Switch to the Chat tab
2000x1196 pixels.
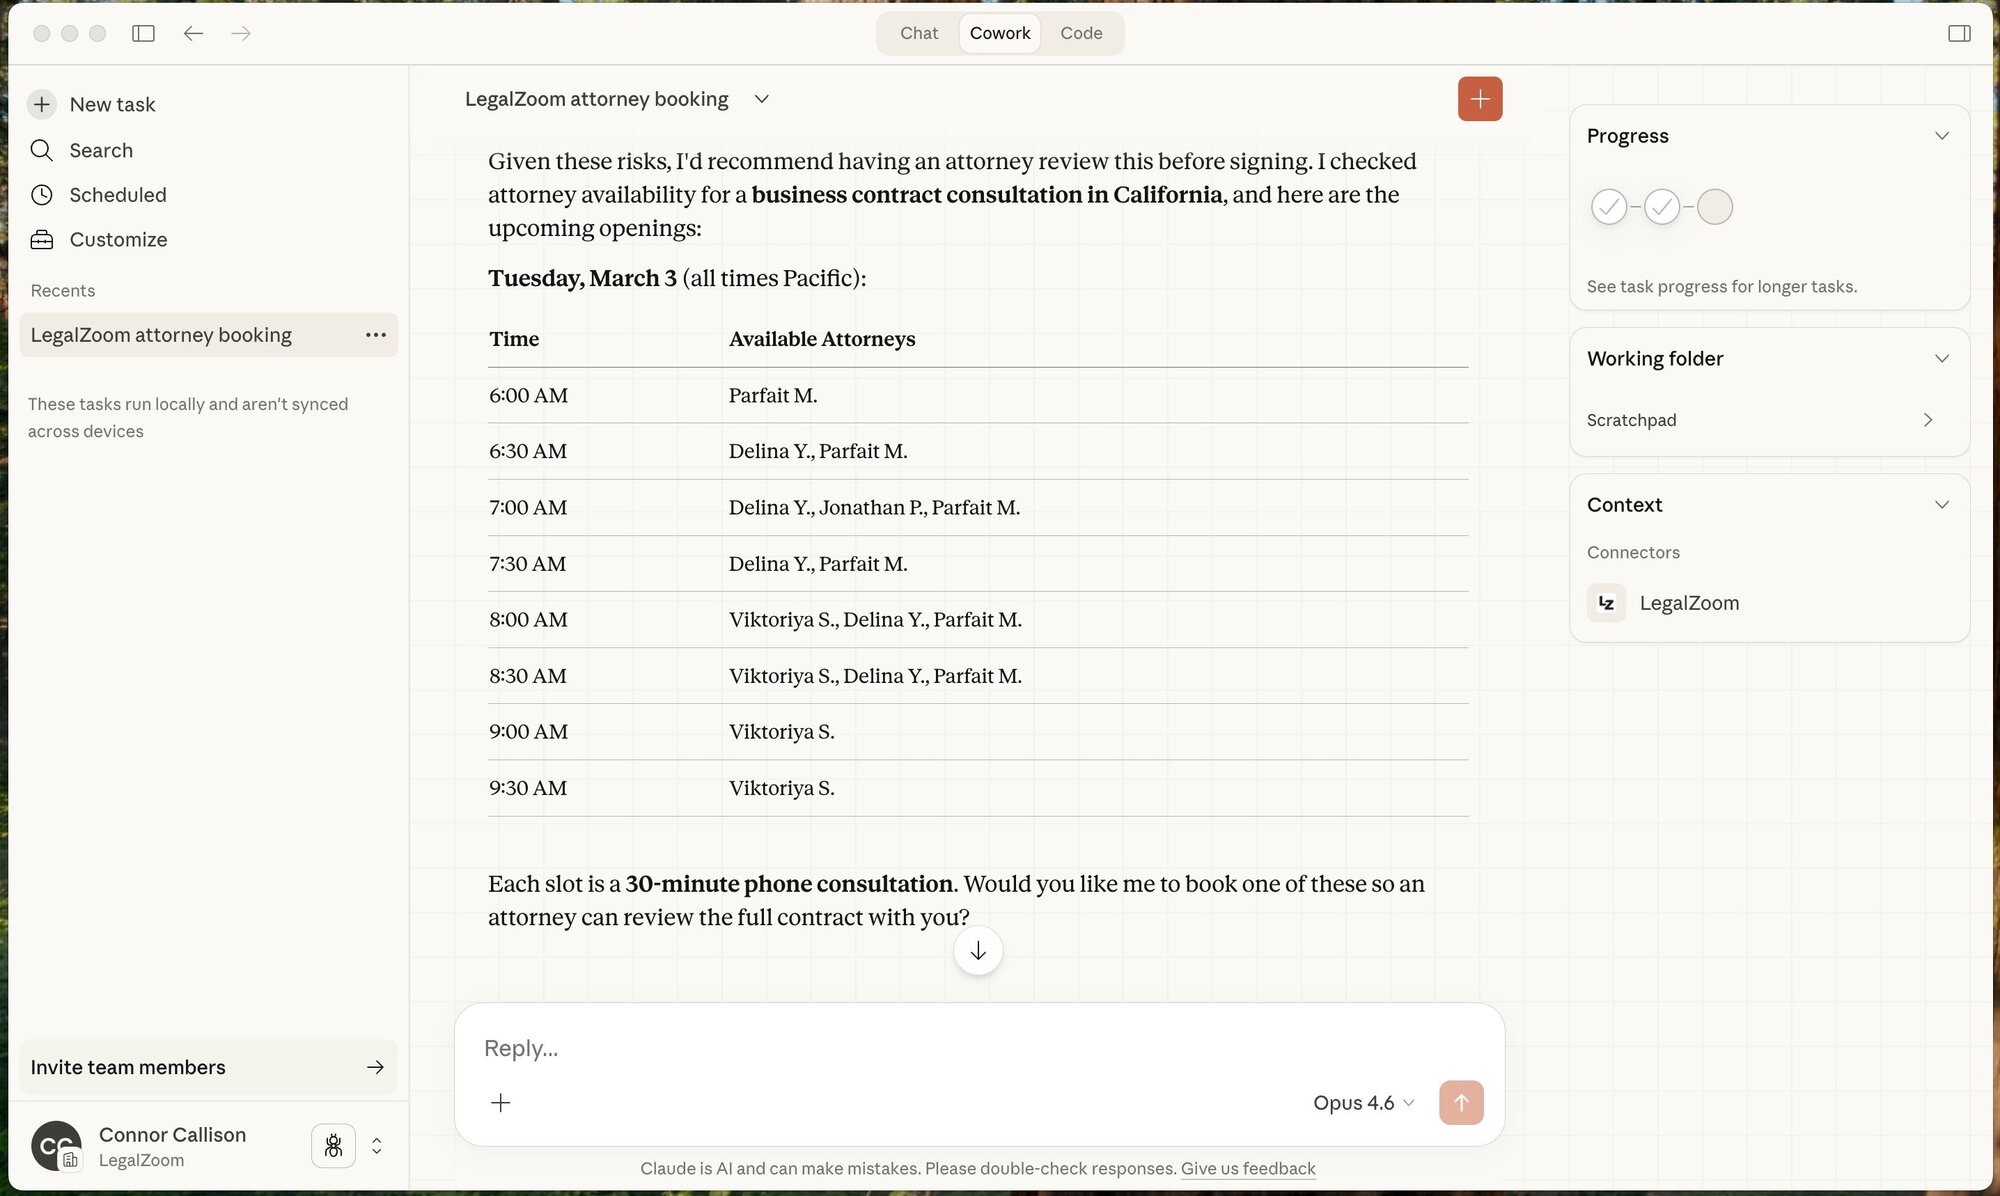[x=917, y=33]
